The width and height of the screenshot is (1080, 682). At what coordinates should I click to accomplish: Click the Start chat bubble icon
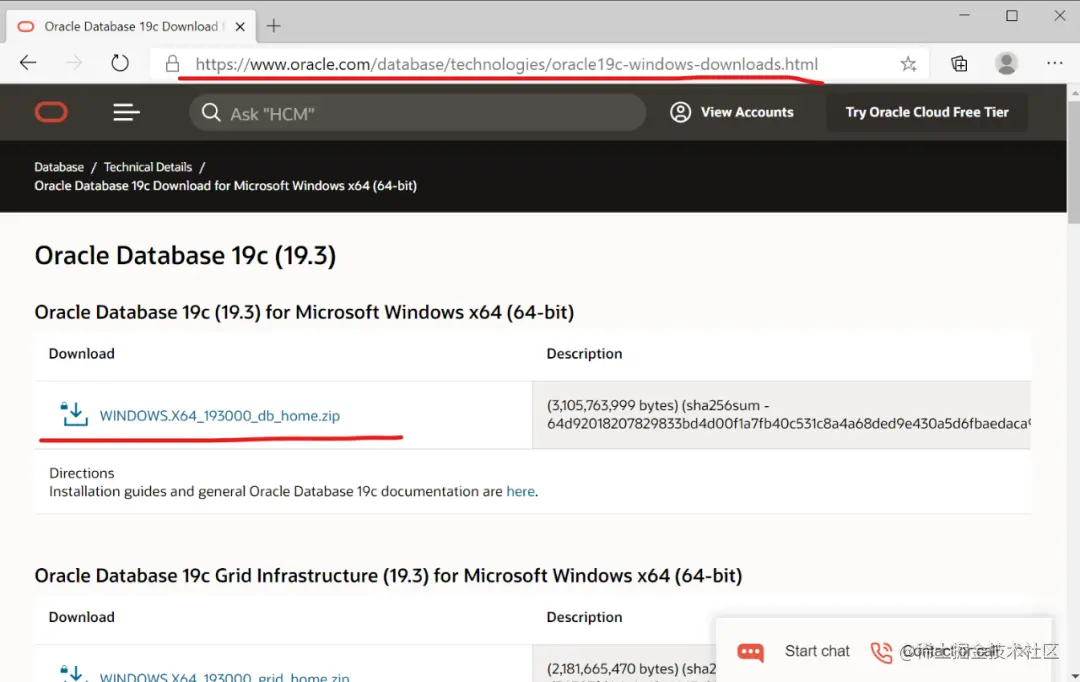click(x=750, y=652)
